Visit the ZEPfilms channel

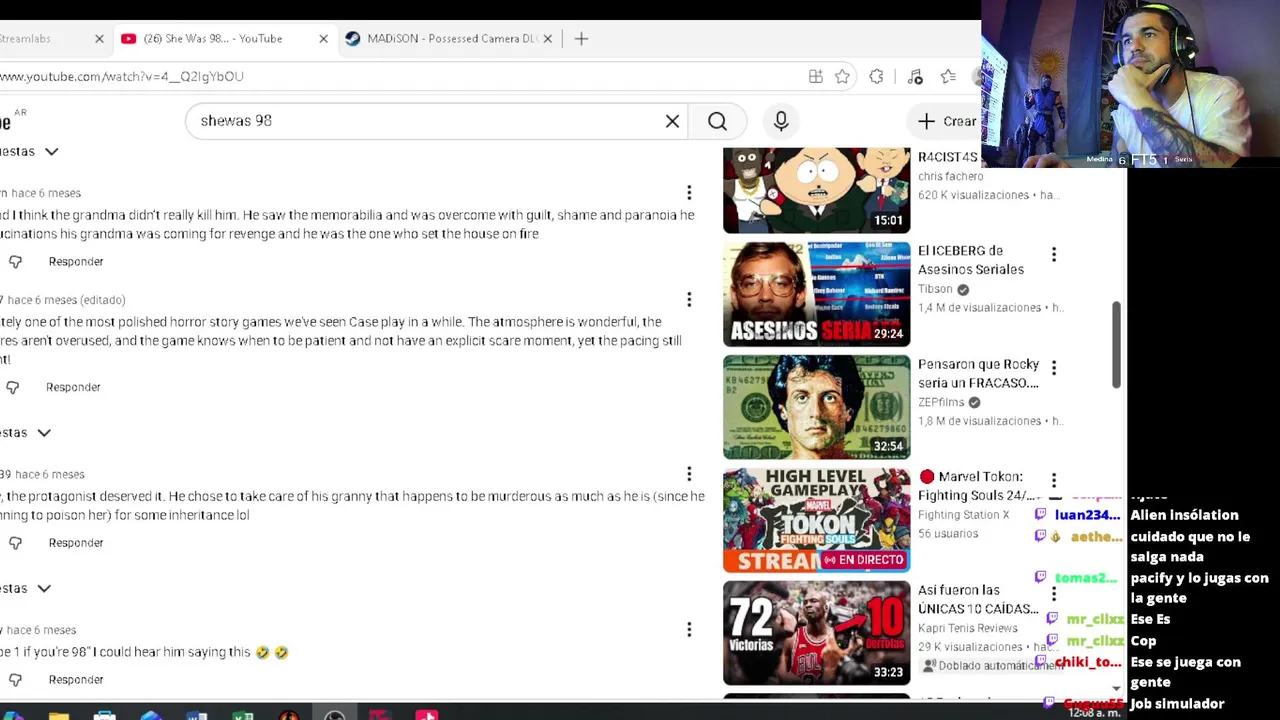pyautogui.click(x=941, y=402)
